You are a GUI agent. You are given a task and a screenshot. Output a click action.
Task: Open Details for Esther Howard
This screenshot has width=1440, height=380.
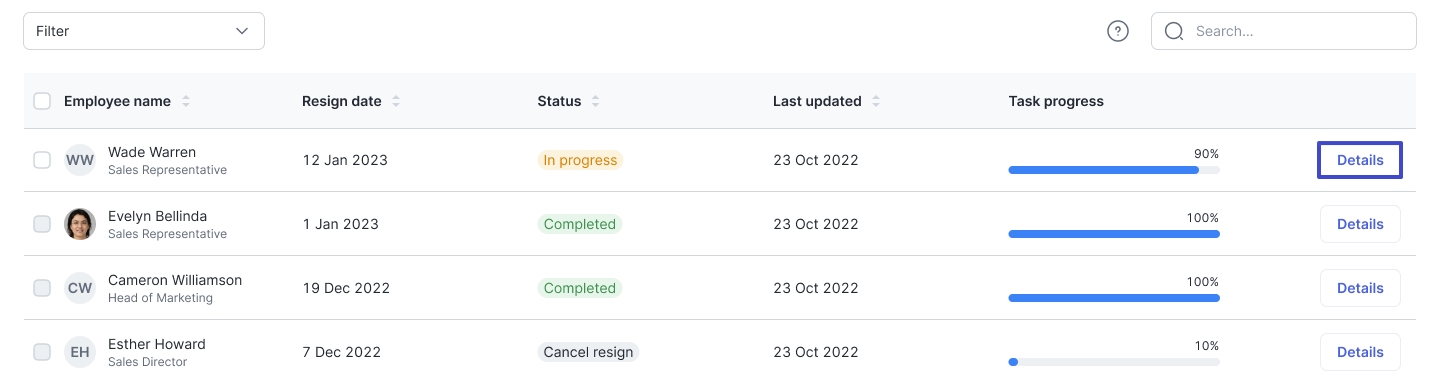click(x=1360, y=352)
